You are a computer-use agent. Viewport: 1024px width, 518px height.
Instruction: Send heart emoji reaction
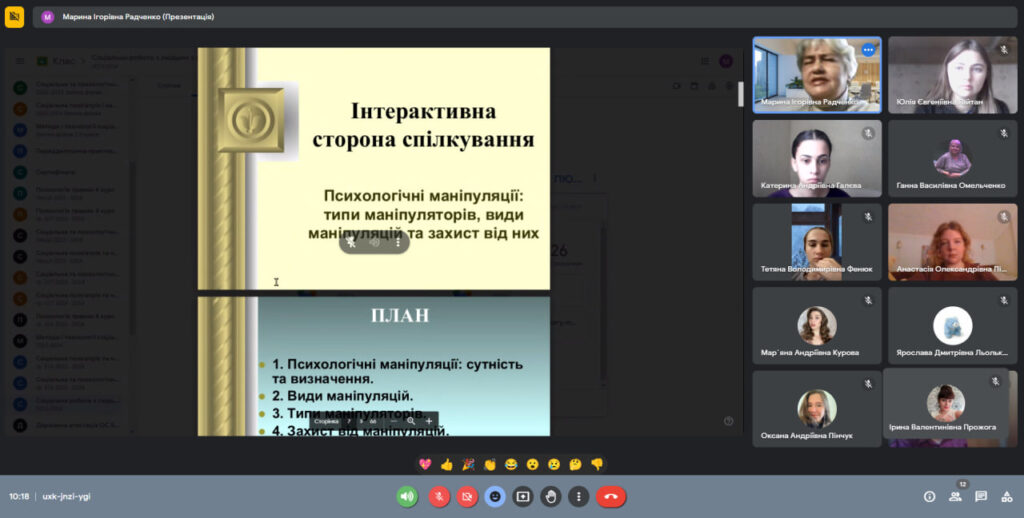(x=425, y=464)
